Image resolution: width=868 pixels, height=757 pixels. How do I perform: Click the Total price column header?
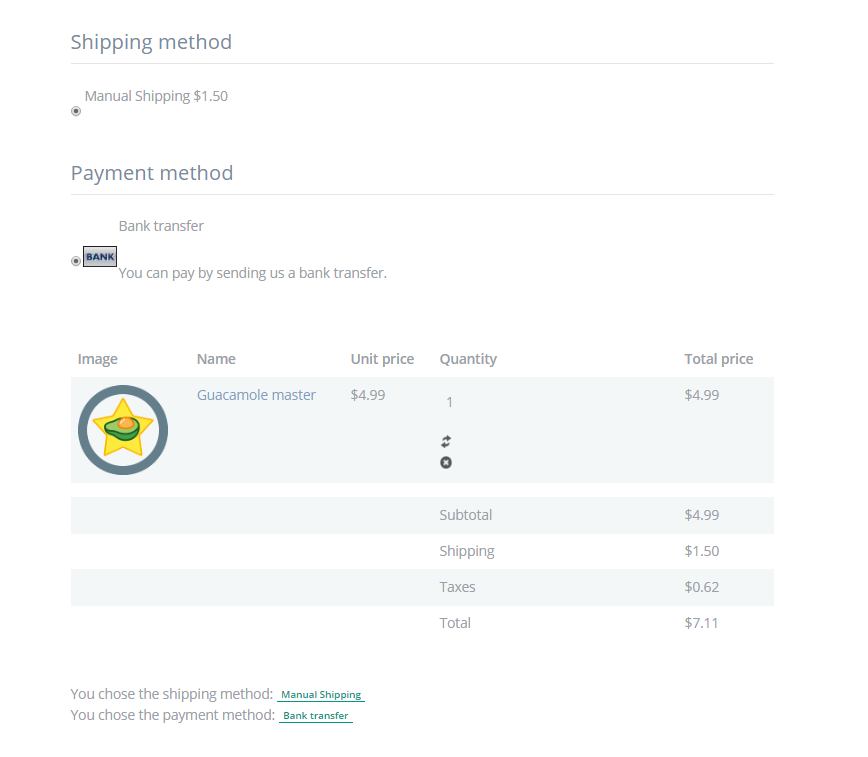(x=718, y=359)
